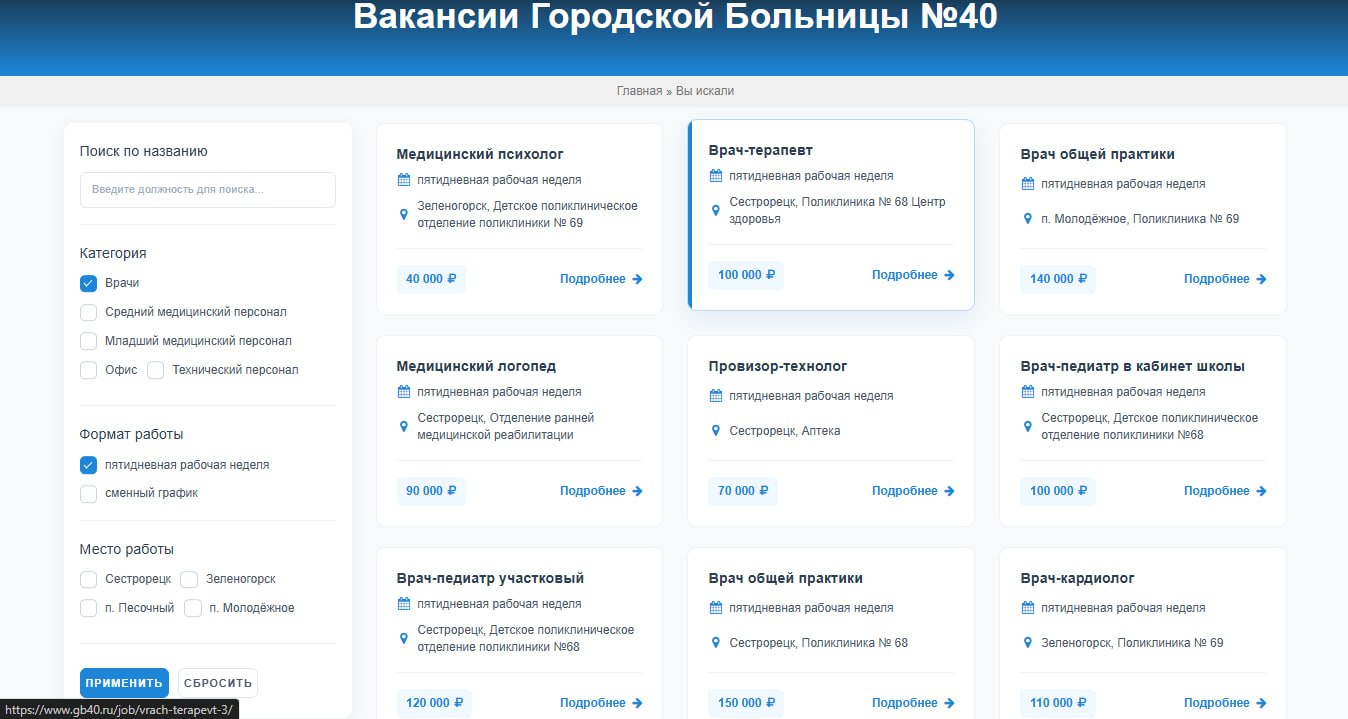Apply filters with ПРИМЕНИТЬ button

coord(124,683)
